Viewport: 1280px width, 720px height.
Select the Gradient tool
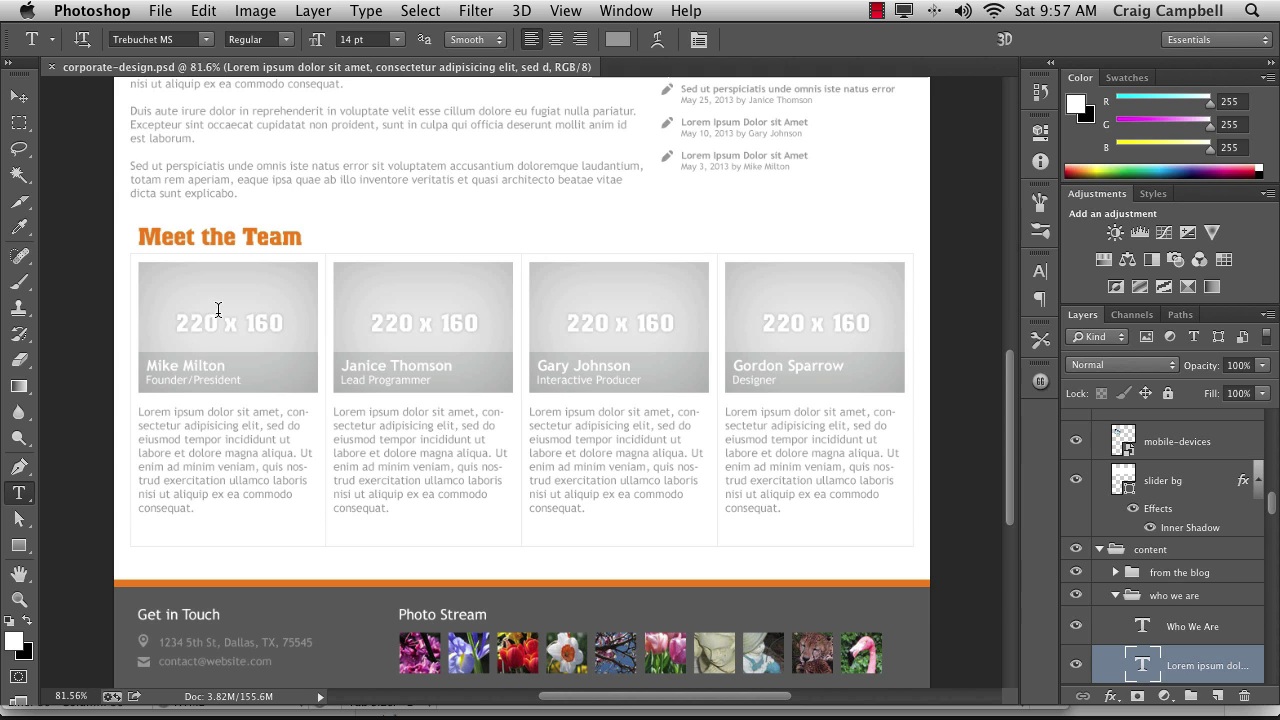[x=19, y=386]
